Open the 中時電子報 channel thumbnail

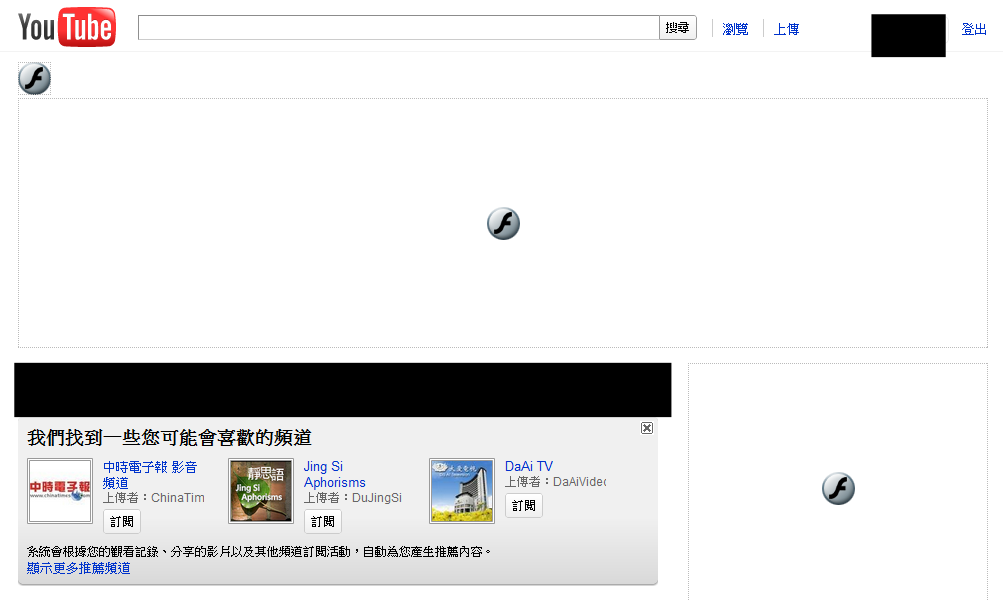pos(59,491)
